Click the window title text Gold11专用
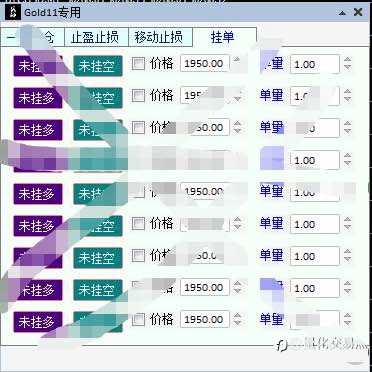Viewport: 372px width, 372px height. point(52,13)
